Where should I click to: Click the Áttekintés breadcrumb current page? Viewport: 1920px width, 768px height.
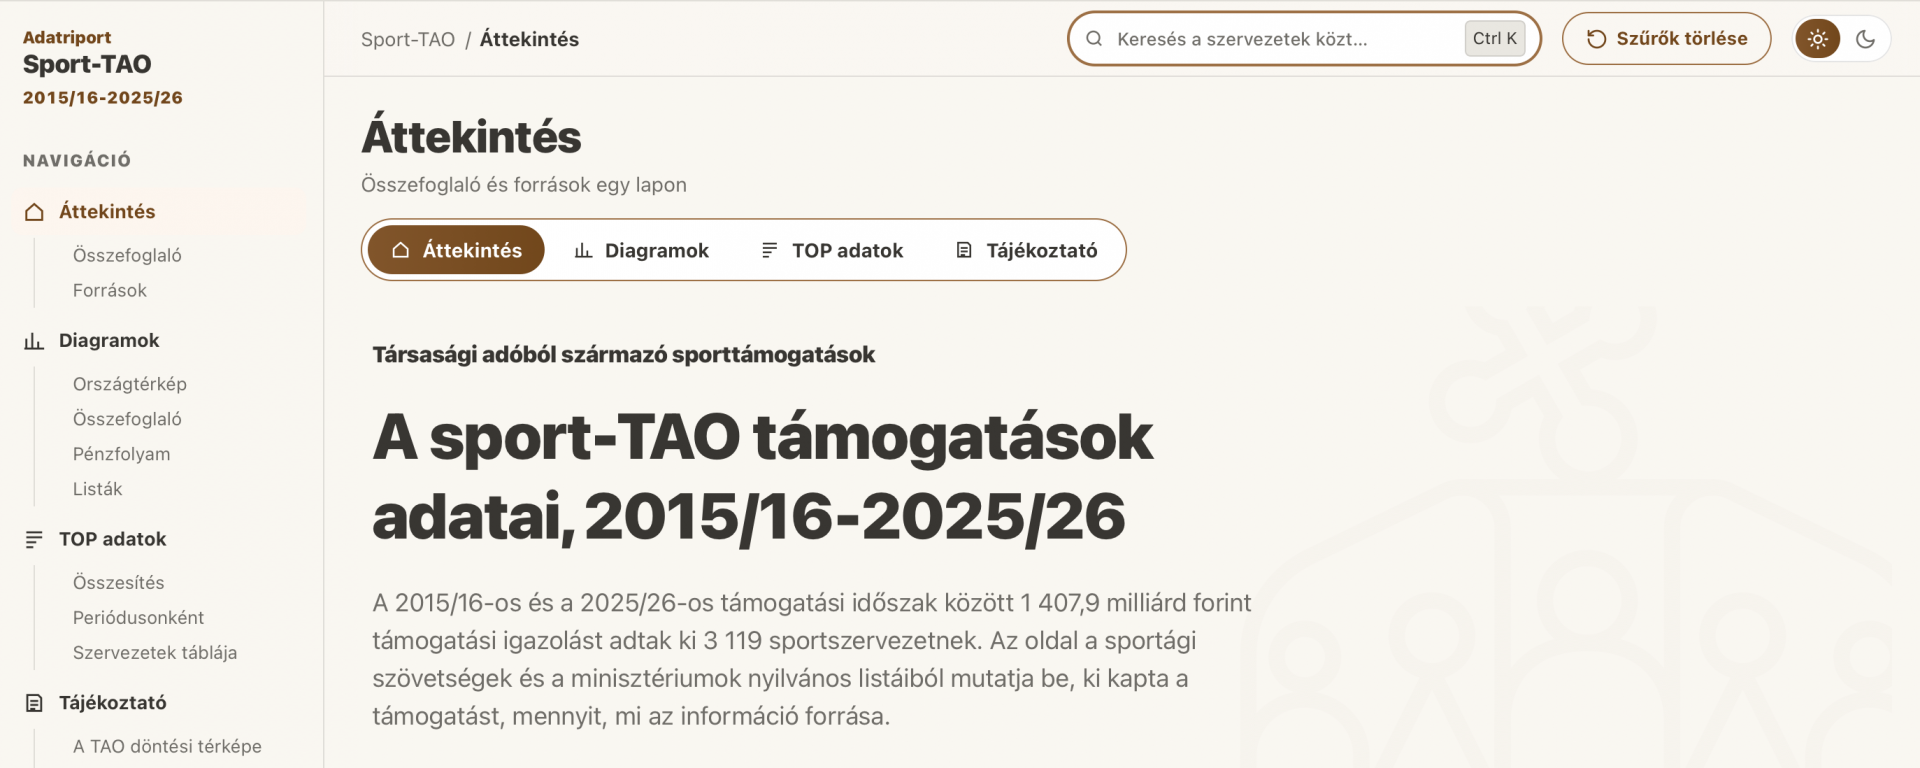[x=529, y=39]
